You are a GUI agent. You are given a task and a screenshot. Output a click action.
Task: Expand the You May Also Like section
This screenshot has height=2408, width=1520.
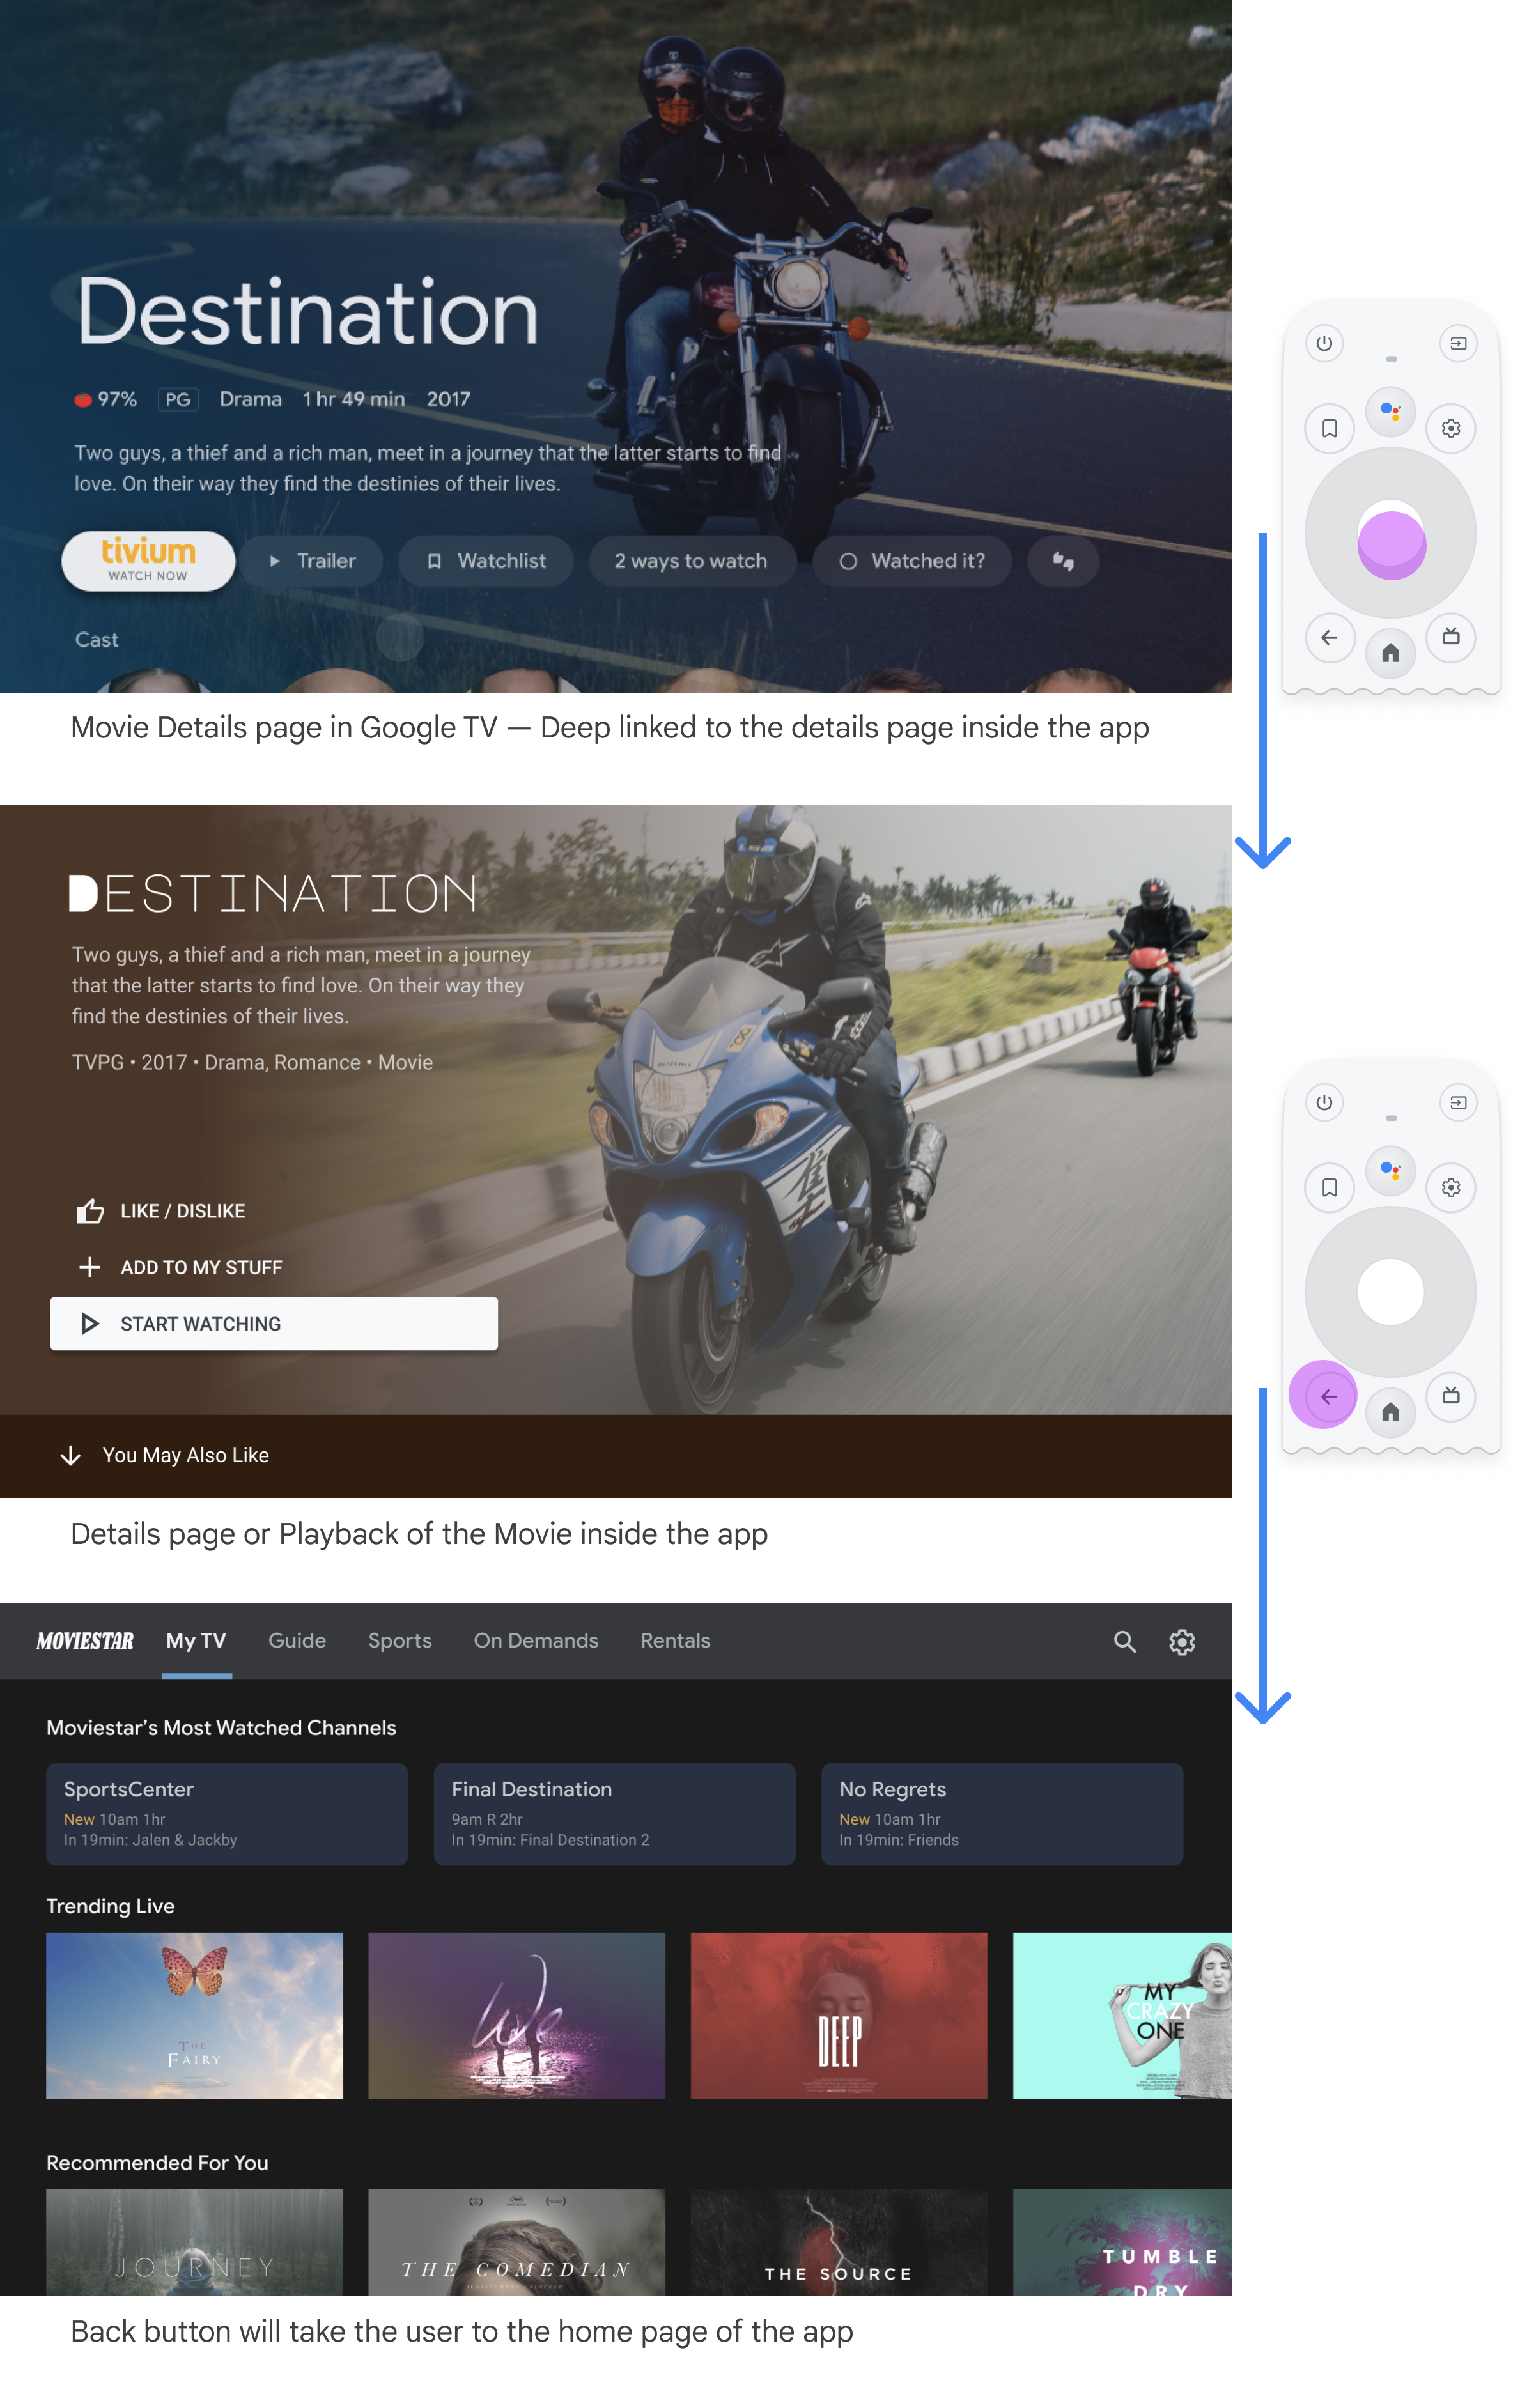click(158, 1455)
